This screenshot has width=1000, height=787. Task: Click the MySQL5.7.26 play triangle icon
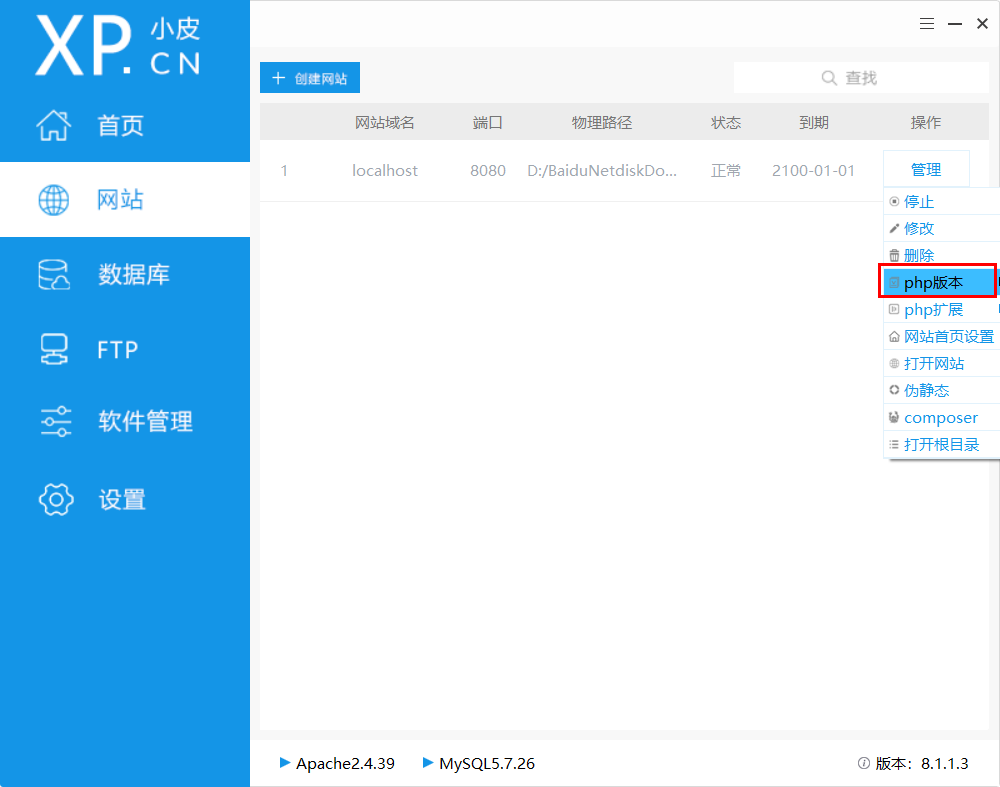[x=428, y=762]
